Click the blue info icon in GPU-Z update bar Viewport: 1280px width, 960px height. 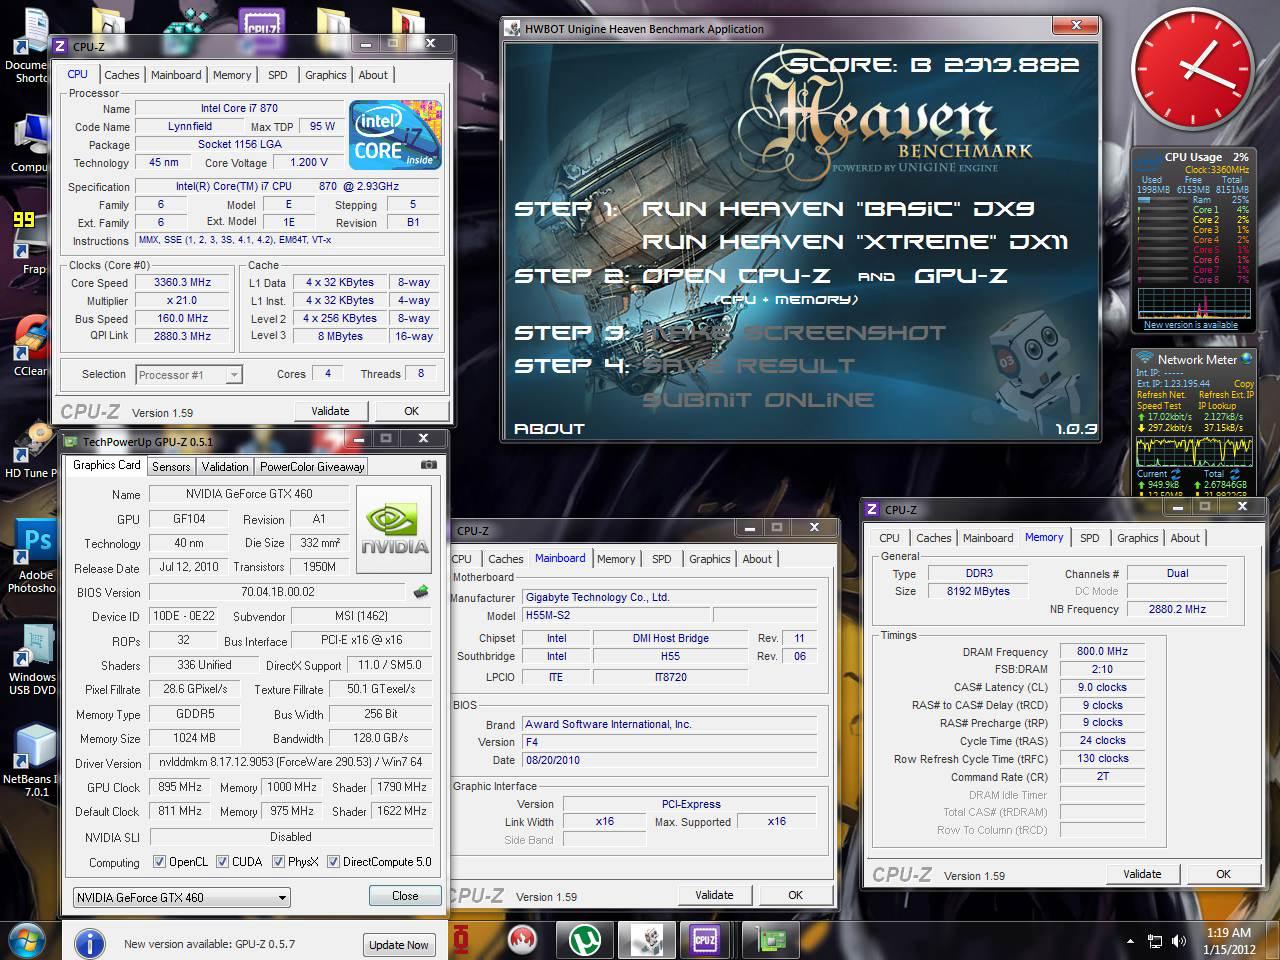coord(90,943)
